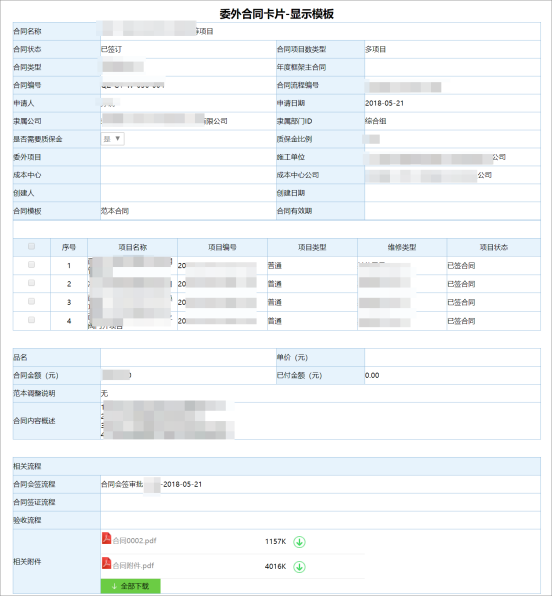
Task: Check the checkbox for project row 1
Action: point(32,265)
